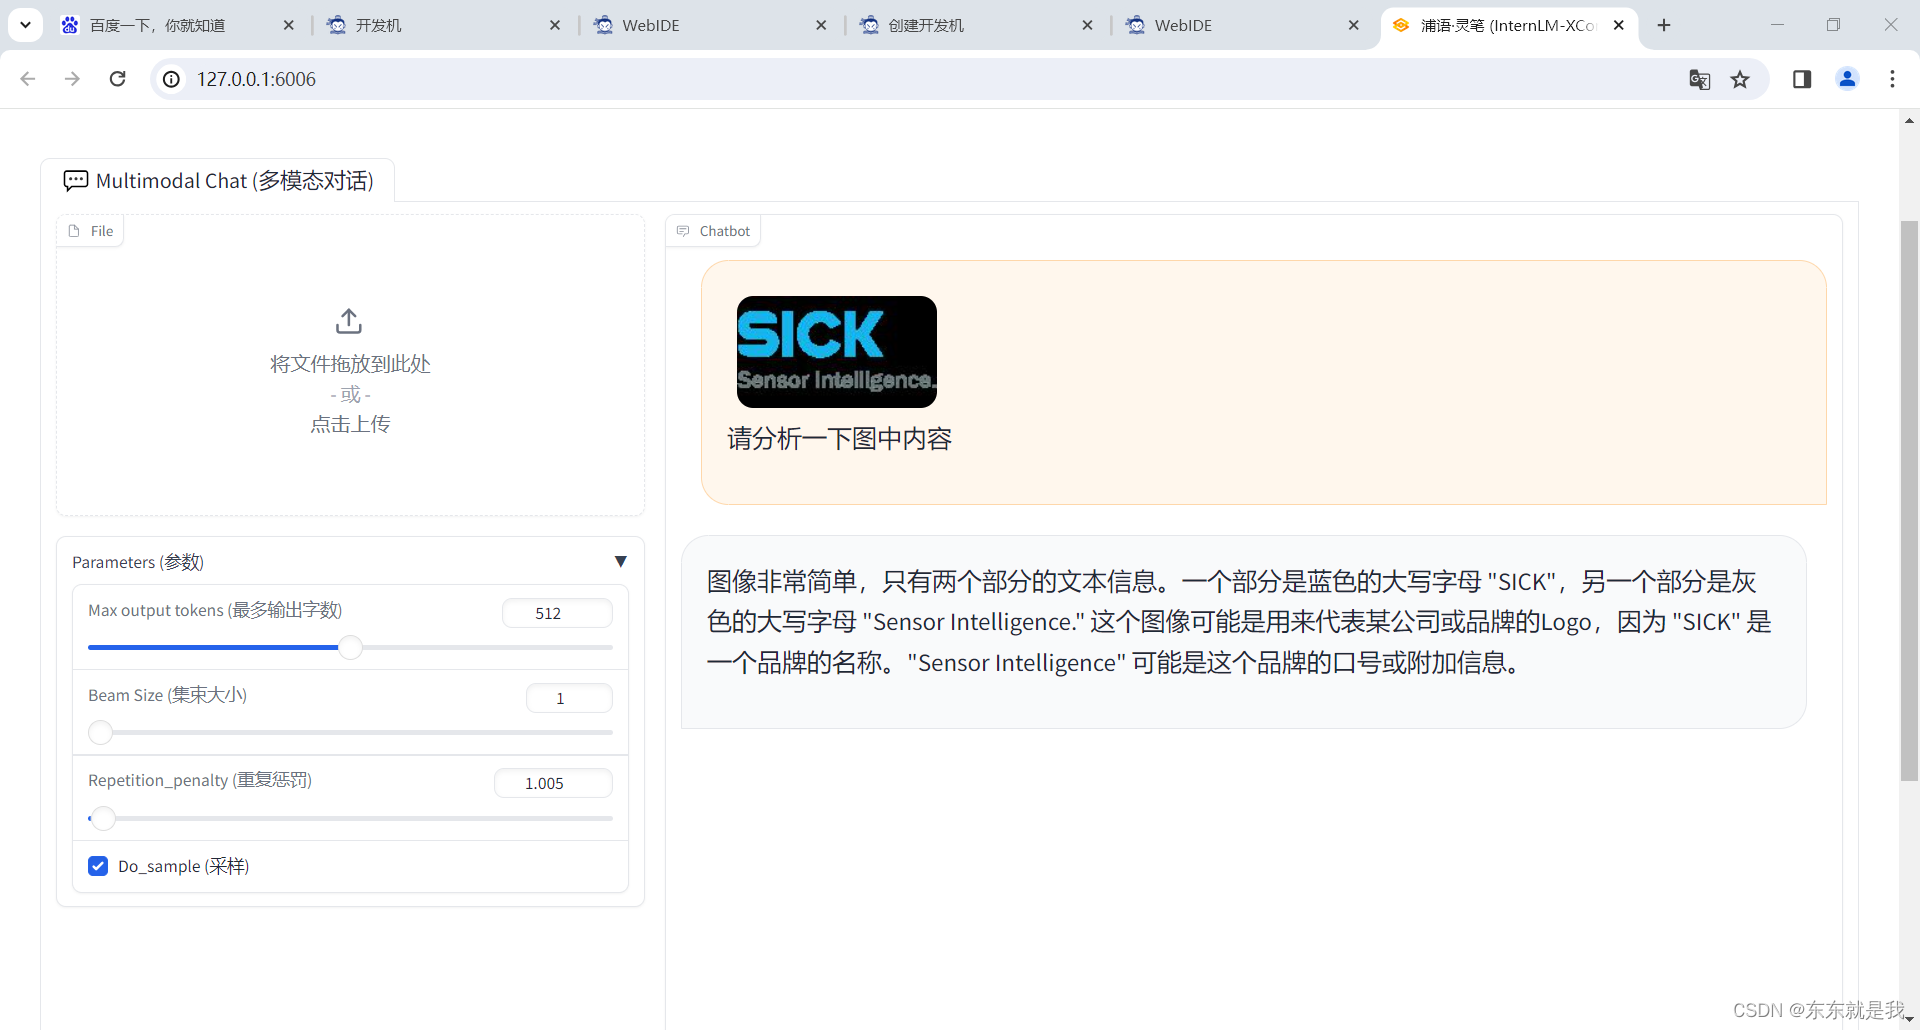The height and width of the screenshot is (1030, 1920).
Task: Close the 浦语·灵笔 tab
Action: tap(1619, 25)
